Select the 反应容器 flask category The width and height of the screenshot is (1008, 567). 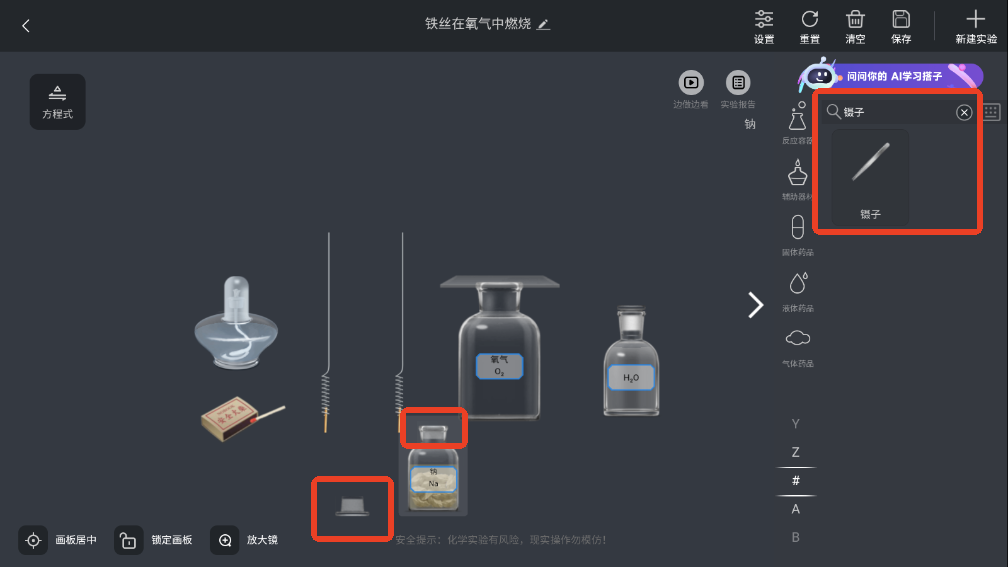click(797, 123)
